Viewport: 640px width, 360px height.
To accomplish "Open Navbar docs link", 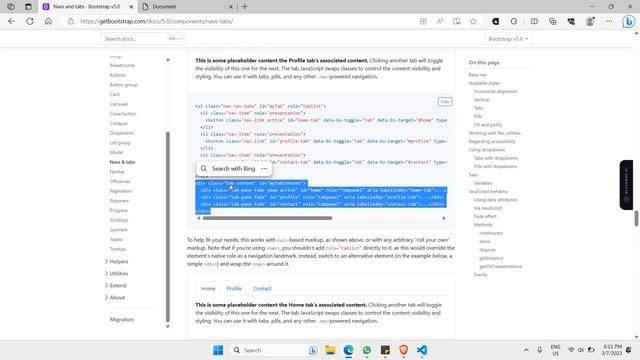I will [x=117, y=172].
